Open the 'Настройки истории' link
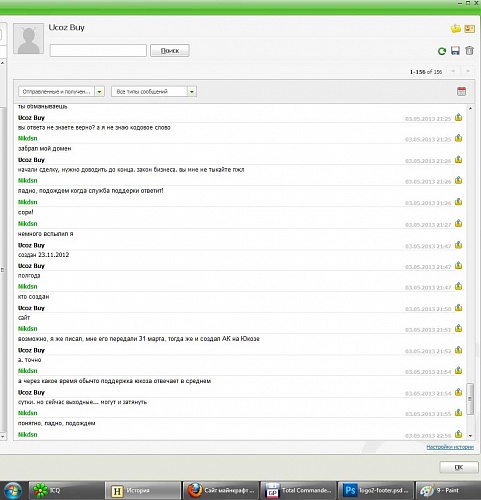The height and width of the screenshot is (500, 481). (x=450, y=447)
